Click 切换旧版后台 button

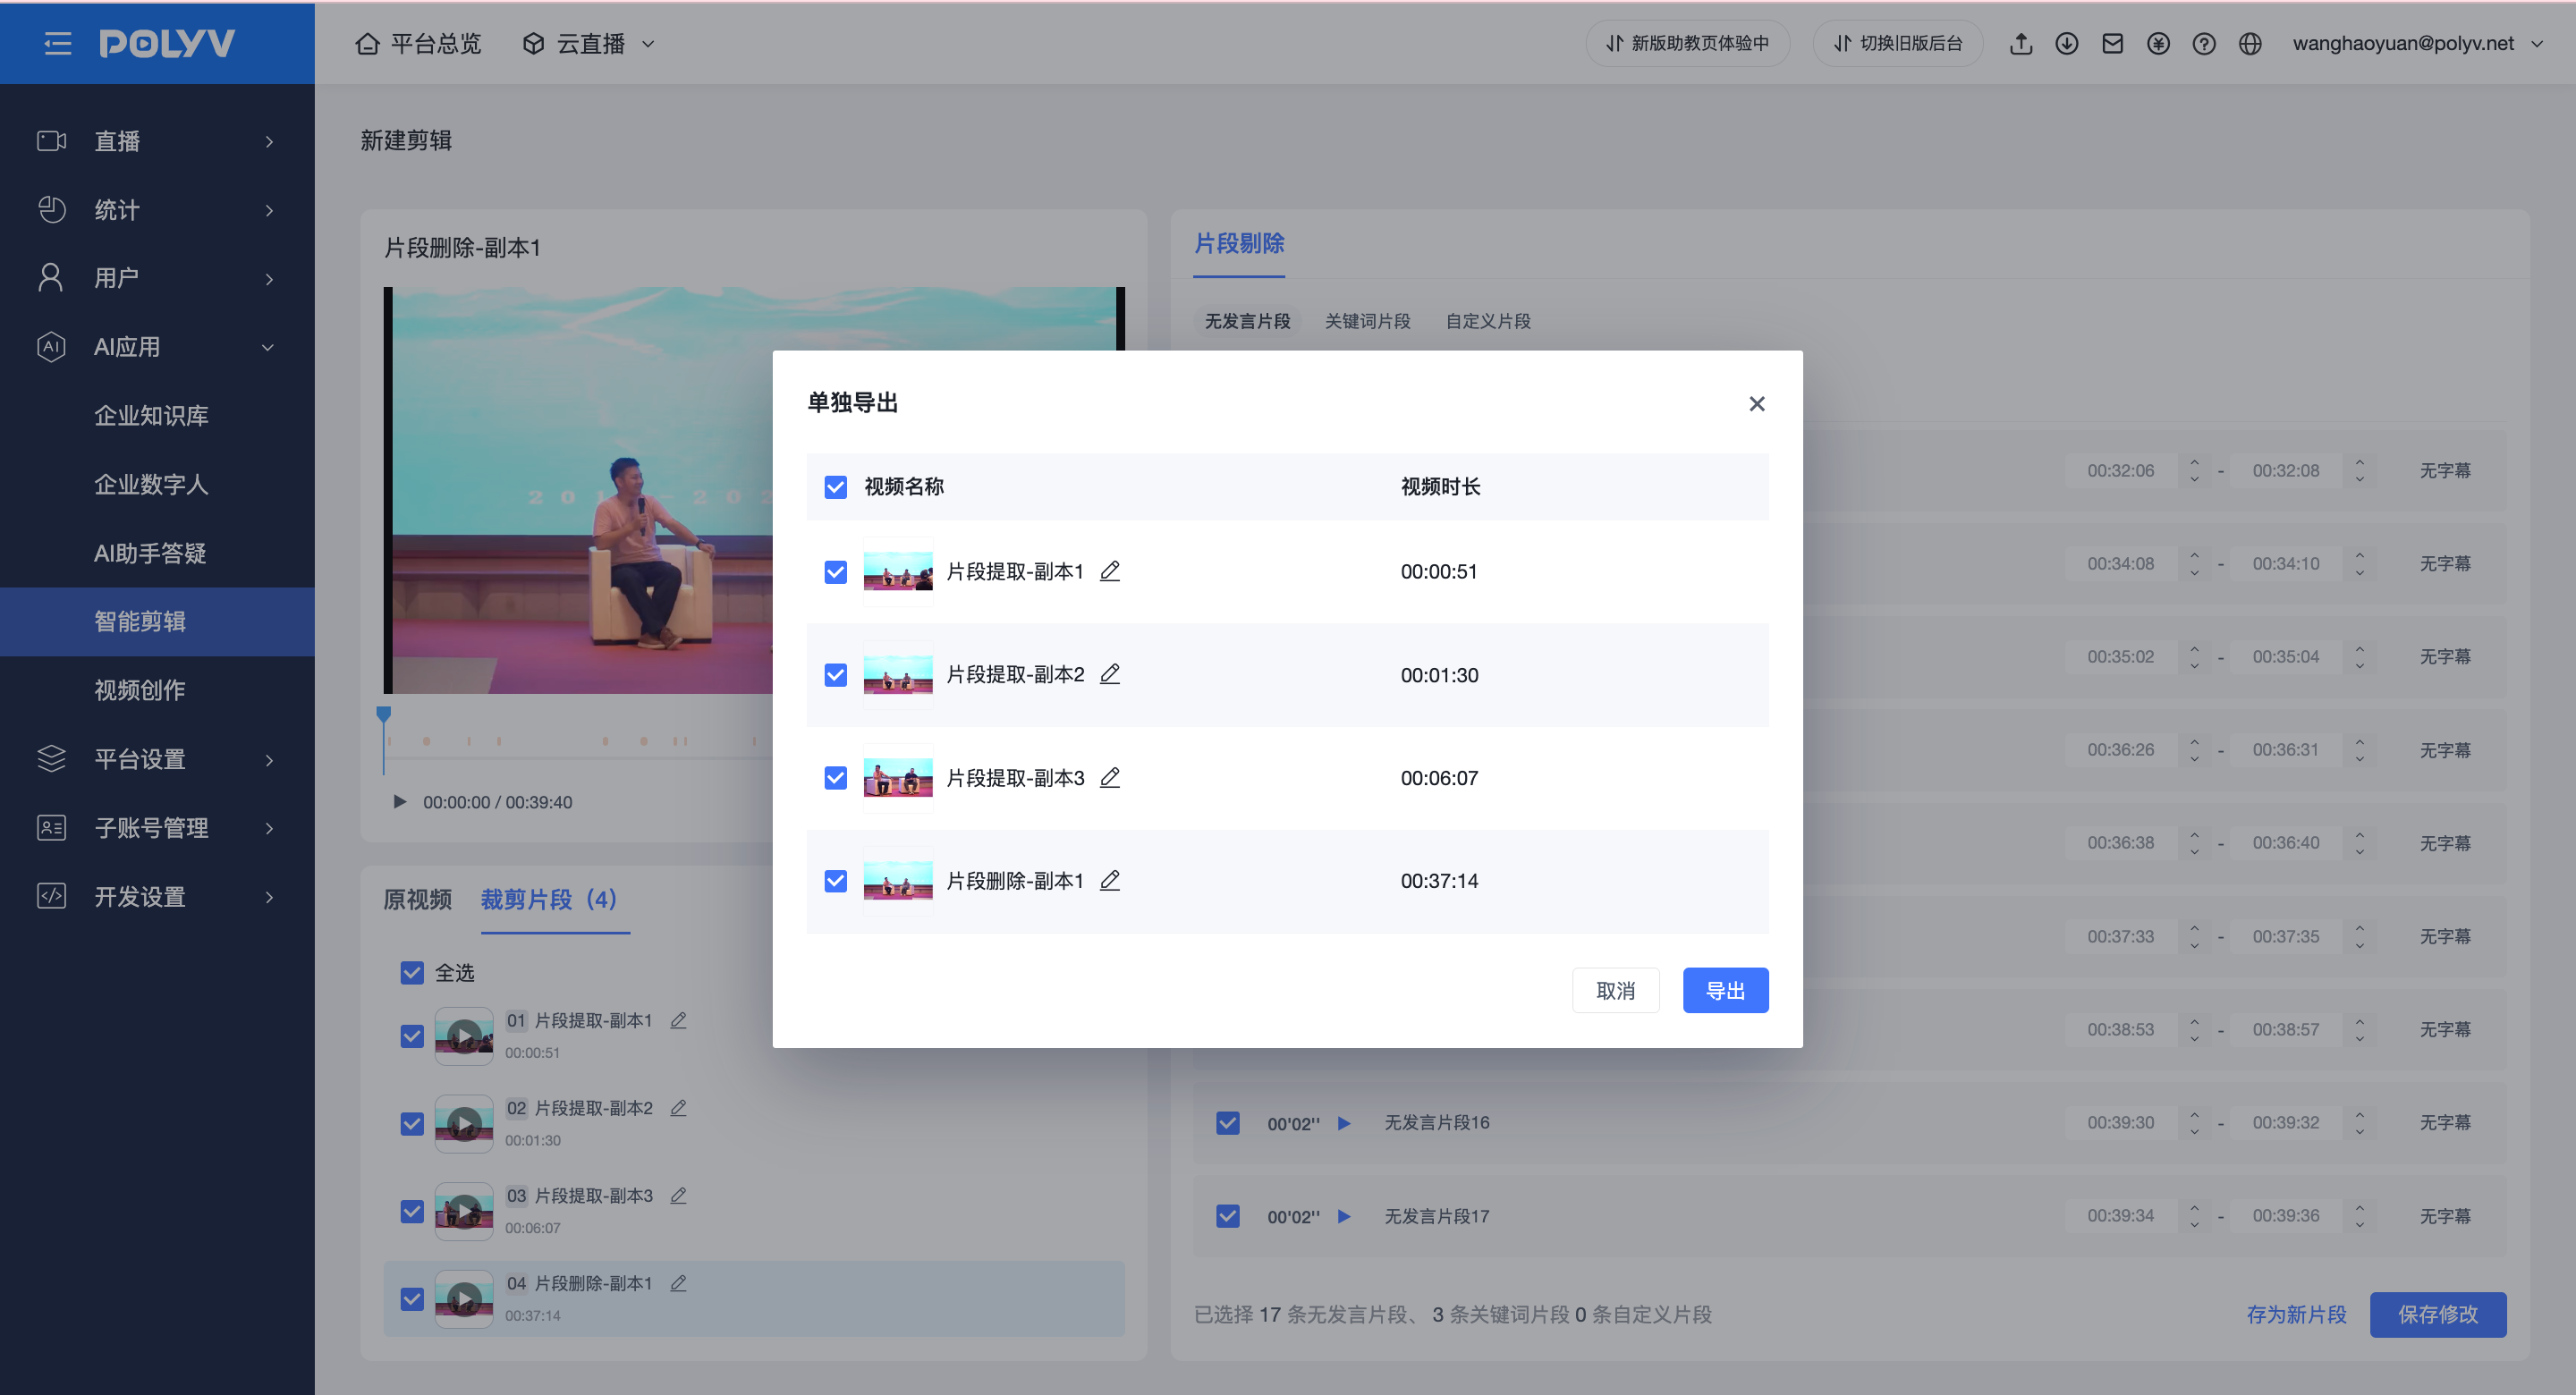(1898, 43)
